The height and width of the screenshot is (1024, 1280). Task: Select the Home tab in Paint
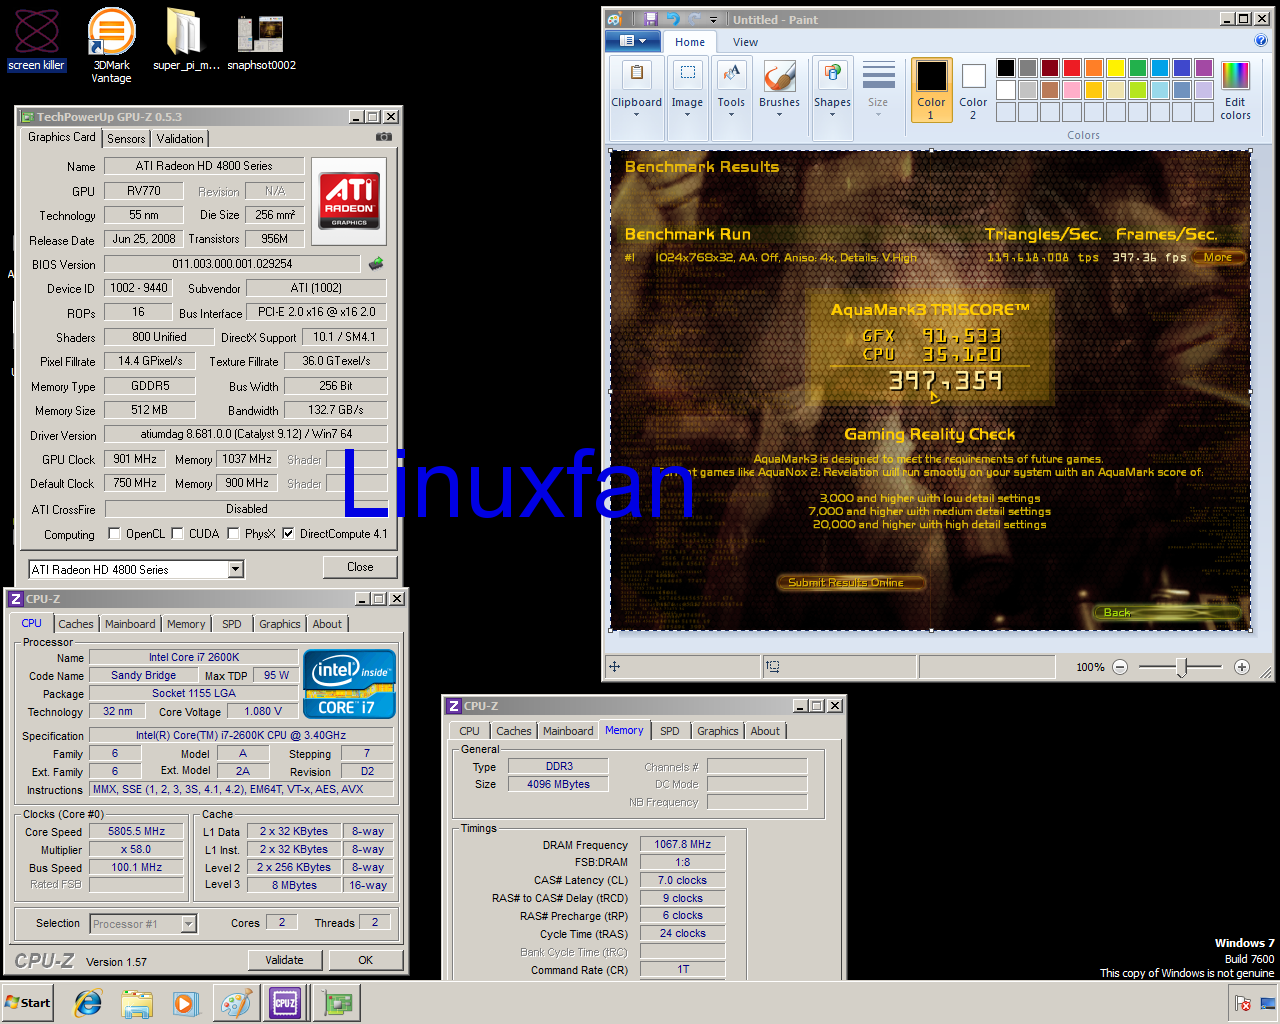[690, 42]
